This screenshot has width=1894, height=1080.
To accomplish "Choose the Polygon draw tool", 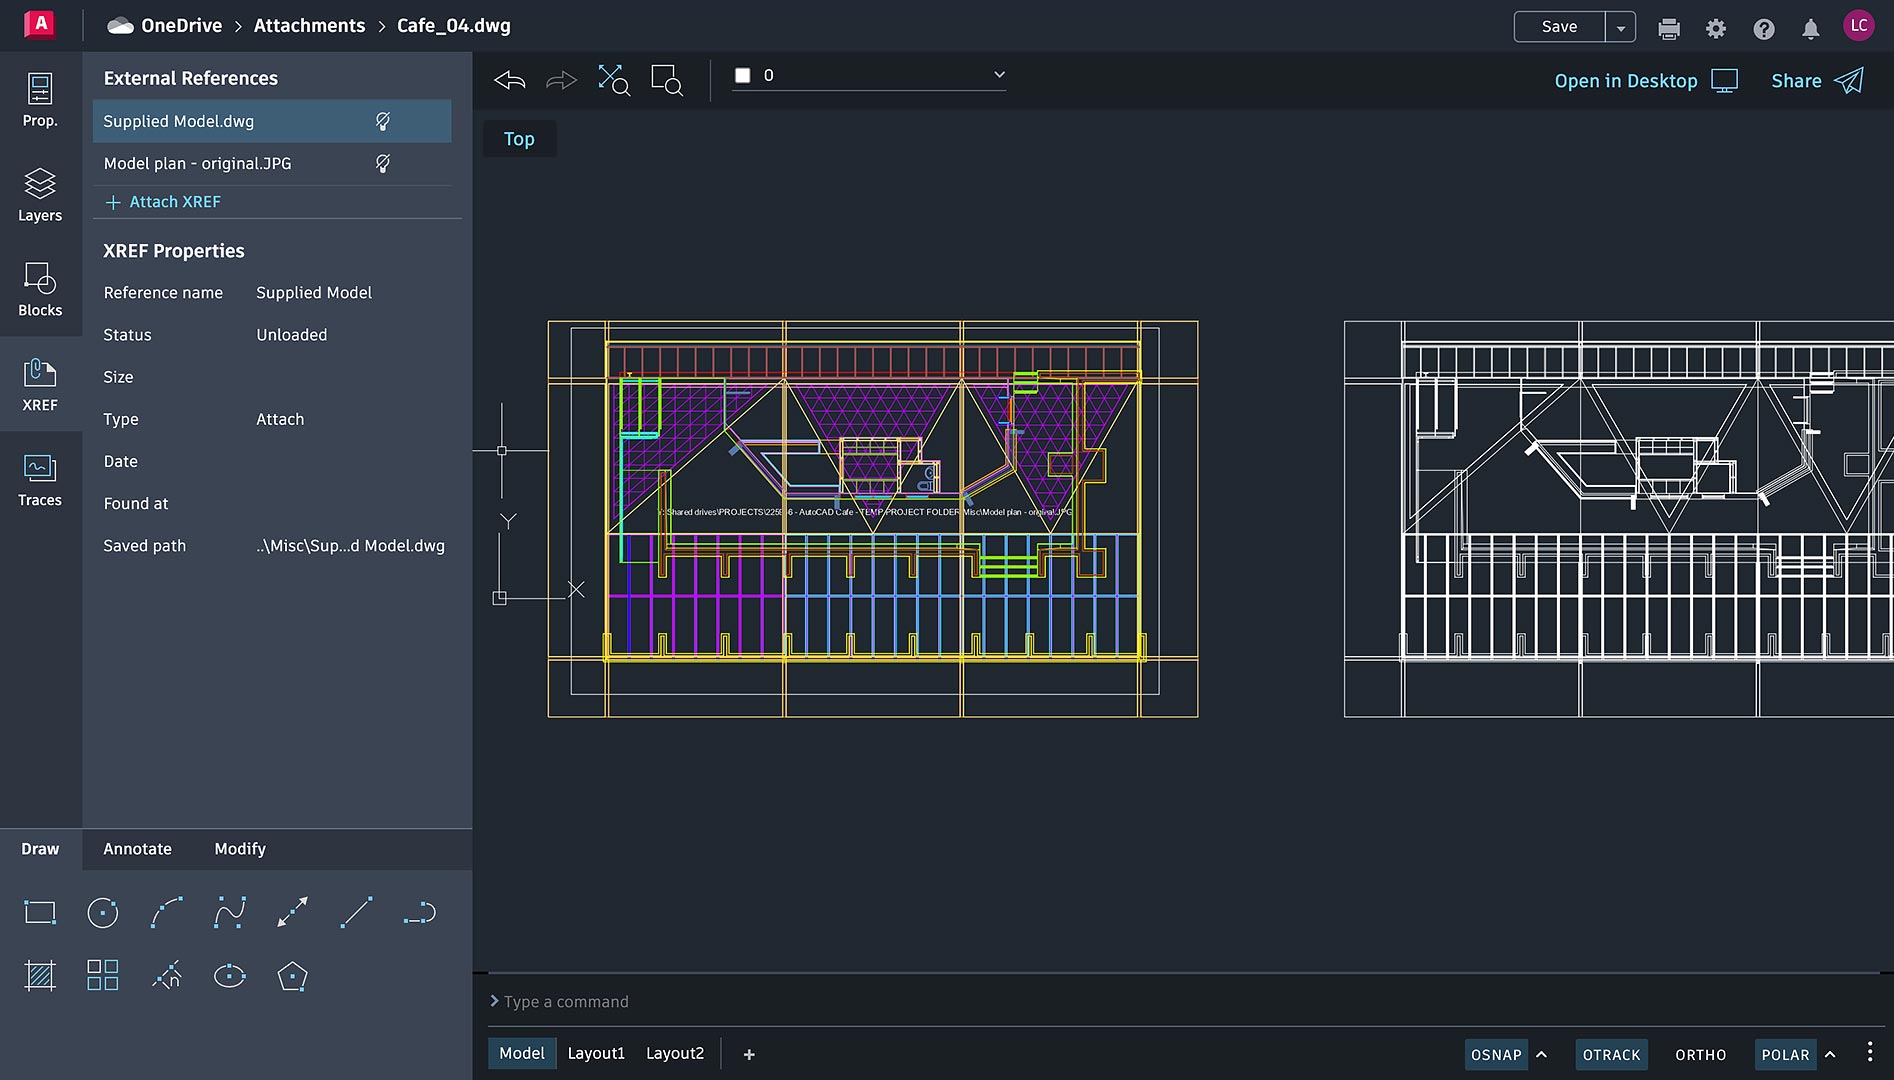I will 292,975.
